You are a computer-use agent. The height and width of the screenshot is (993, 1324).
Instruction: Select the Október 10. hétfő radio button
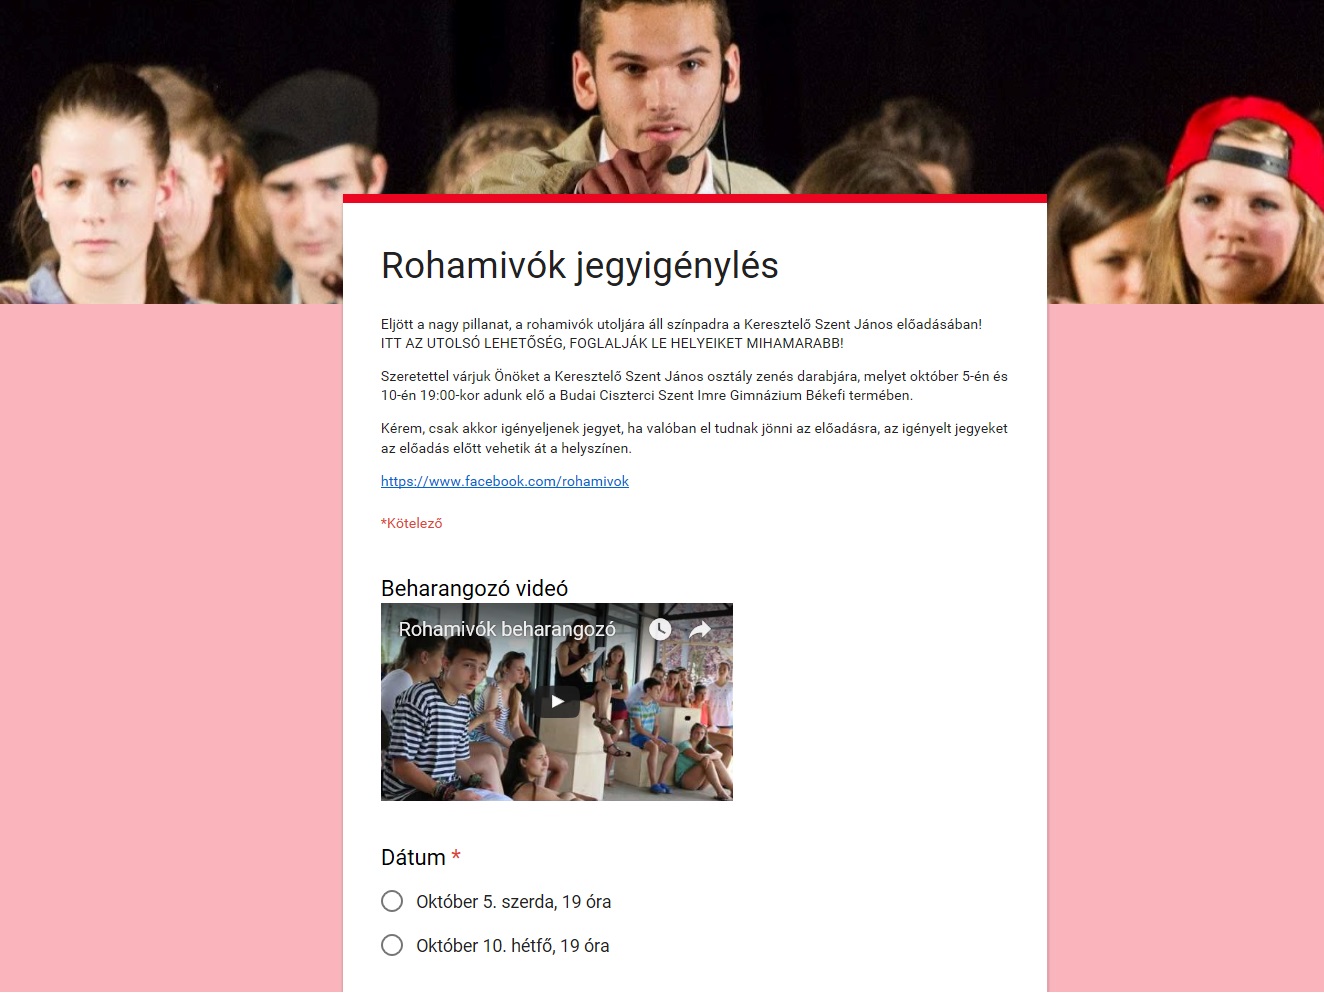click(392, 945)
